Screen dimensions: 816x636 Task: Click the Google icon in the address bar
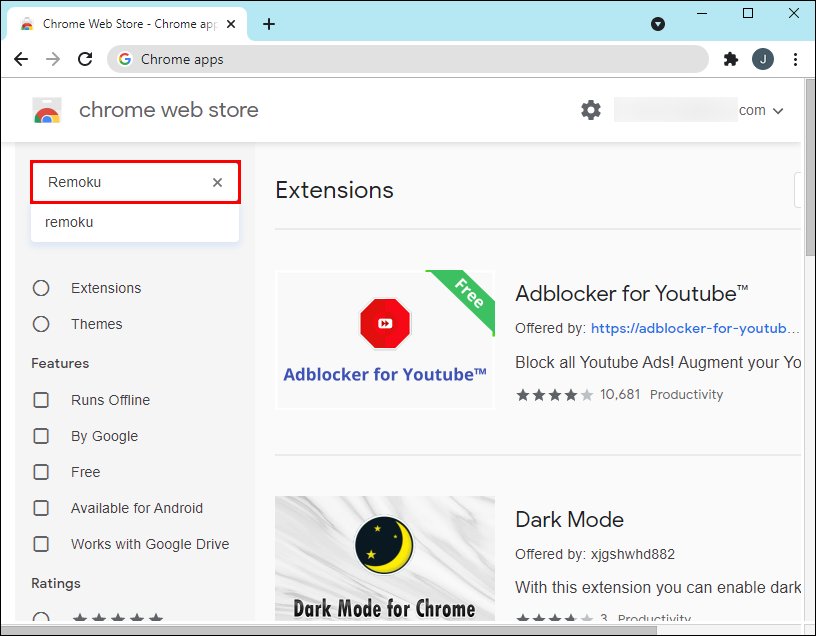(125, 59)
